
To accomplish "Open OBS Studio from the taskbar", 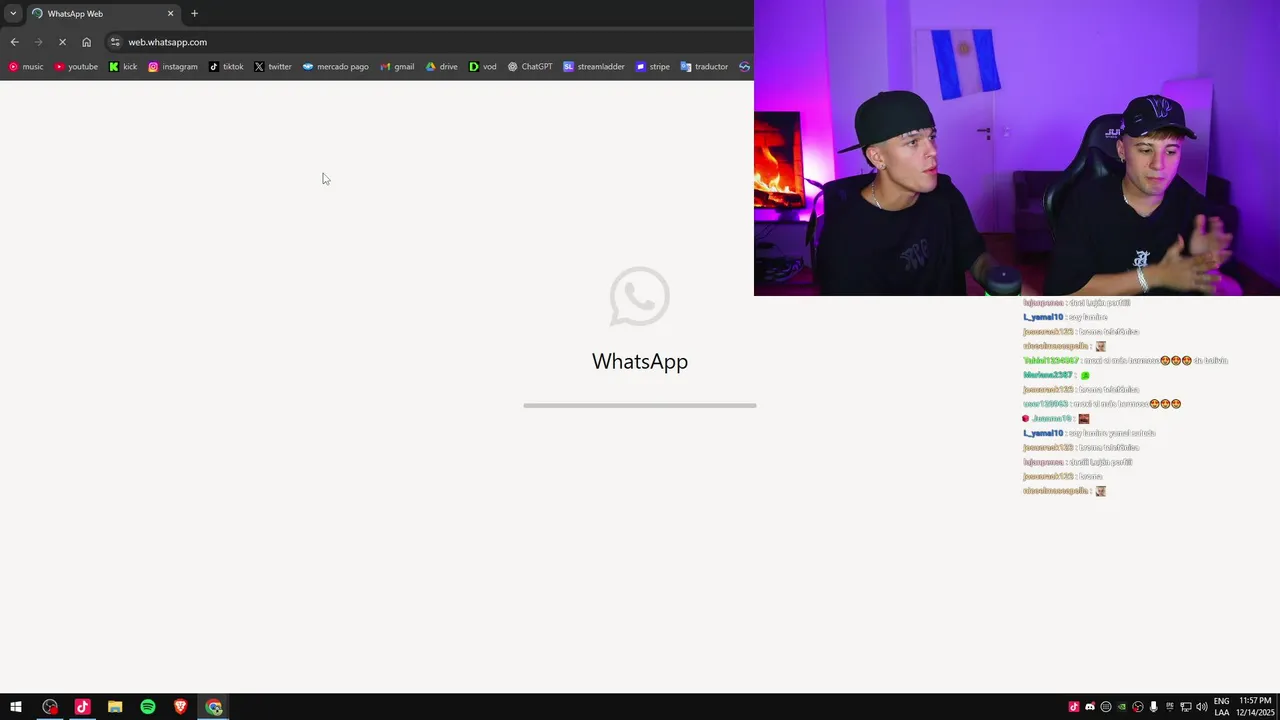I will (50, 707).
